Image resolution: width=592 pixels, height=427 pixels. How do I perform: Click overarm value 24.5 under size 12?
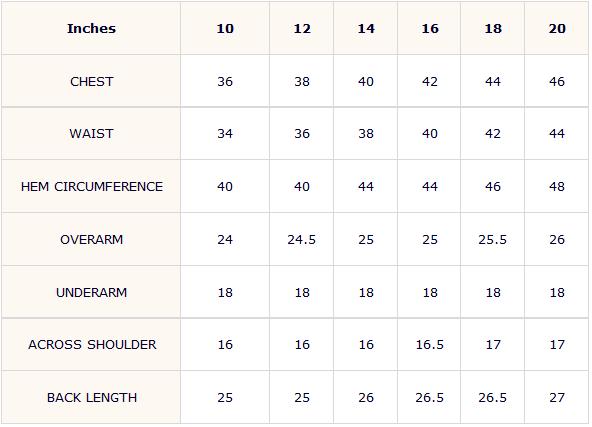click(x=302, y=239)
